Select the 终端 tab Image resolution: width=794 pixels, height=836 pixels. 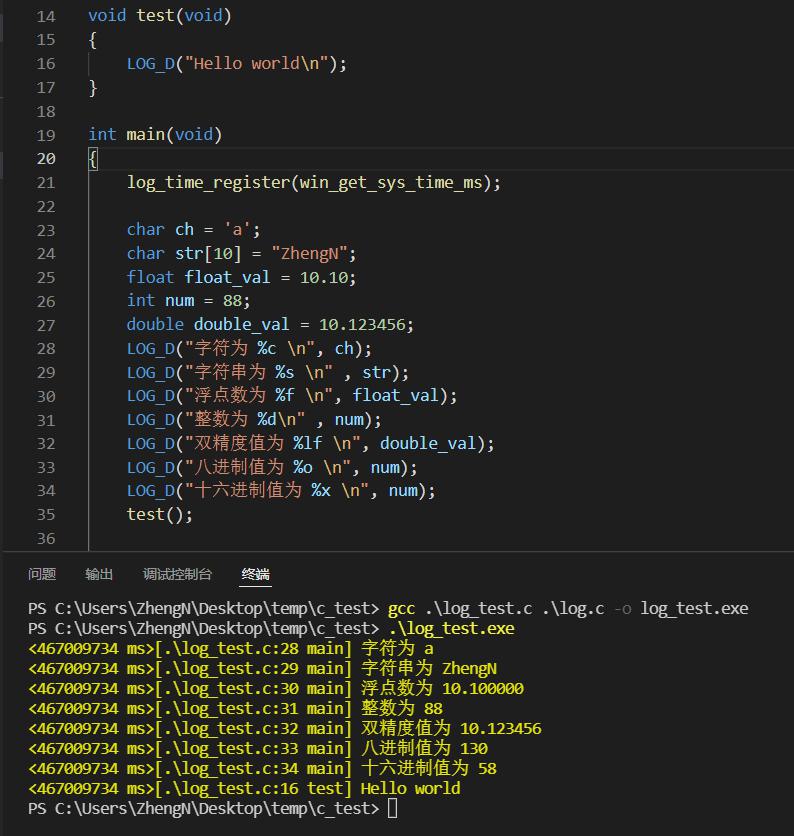[255, 574]
